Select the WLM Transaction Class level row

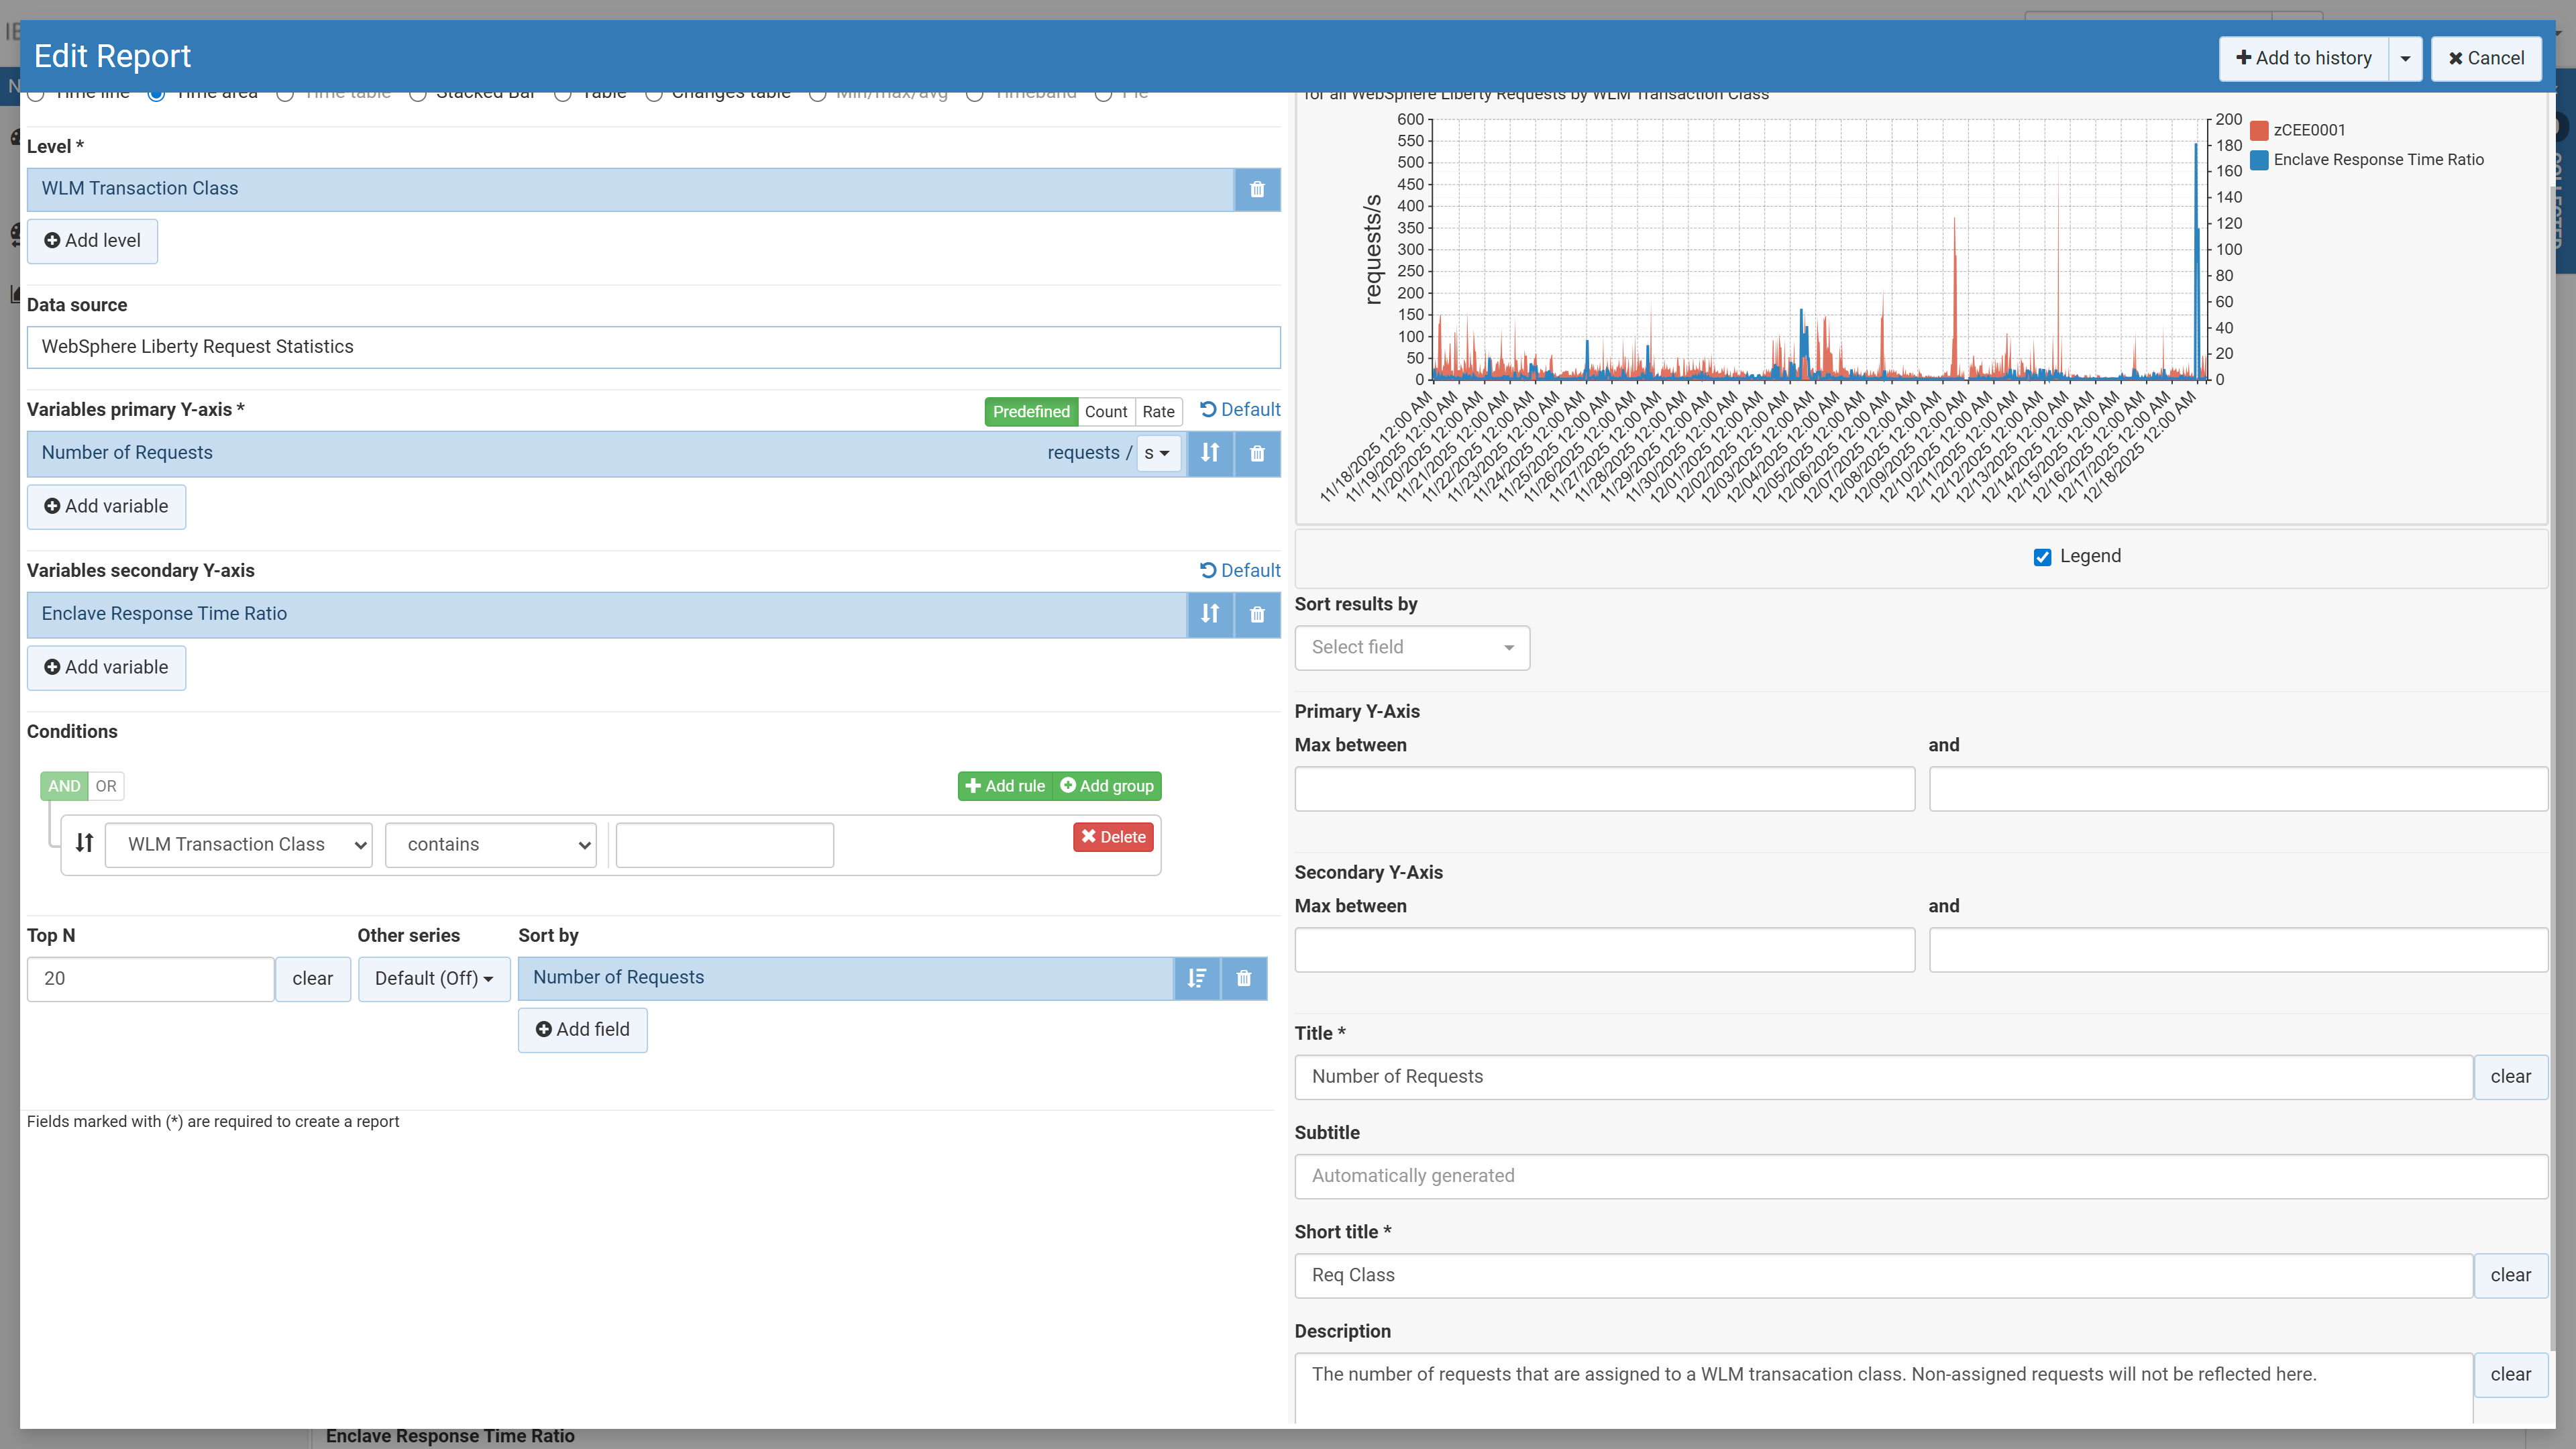pyautogui.click(x=630, y=189)
